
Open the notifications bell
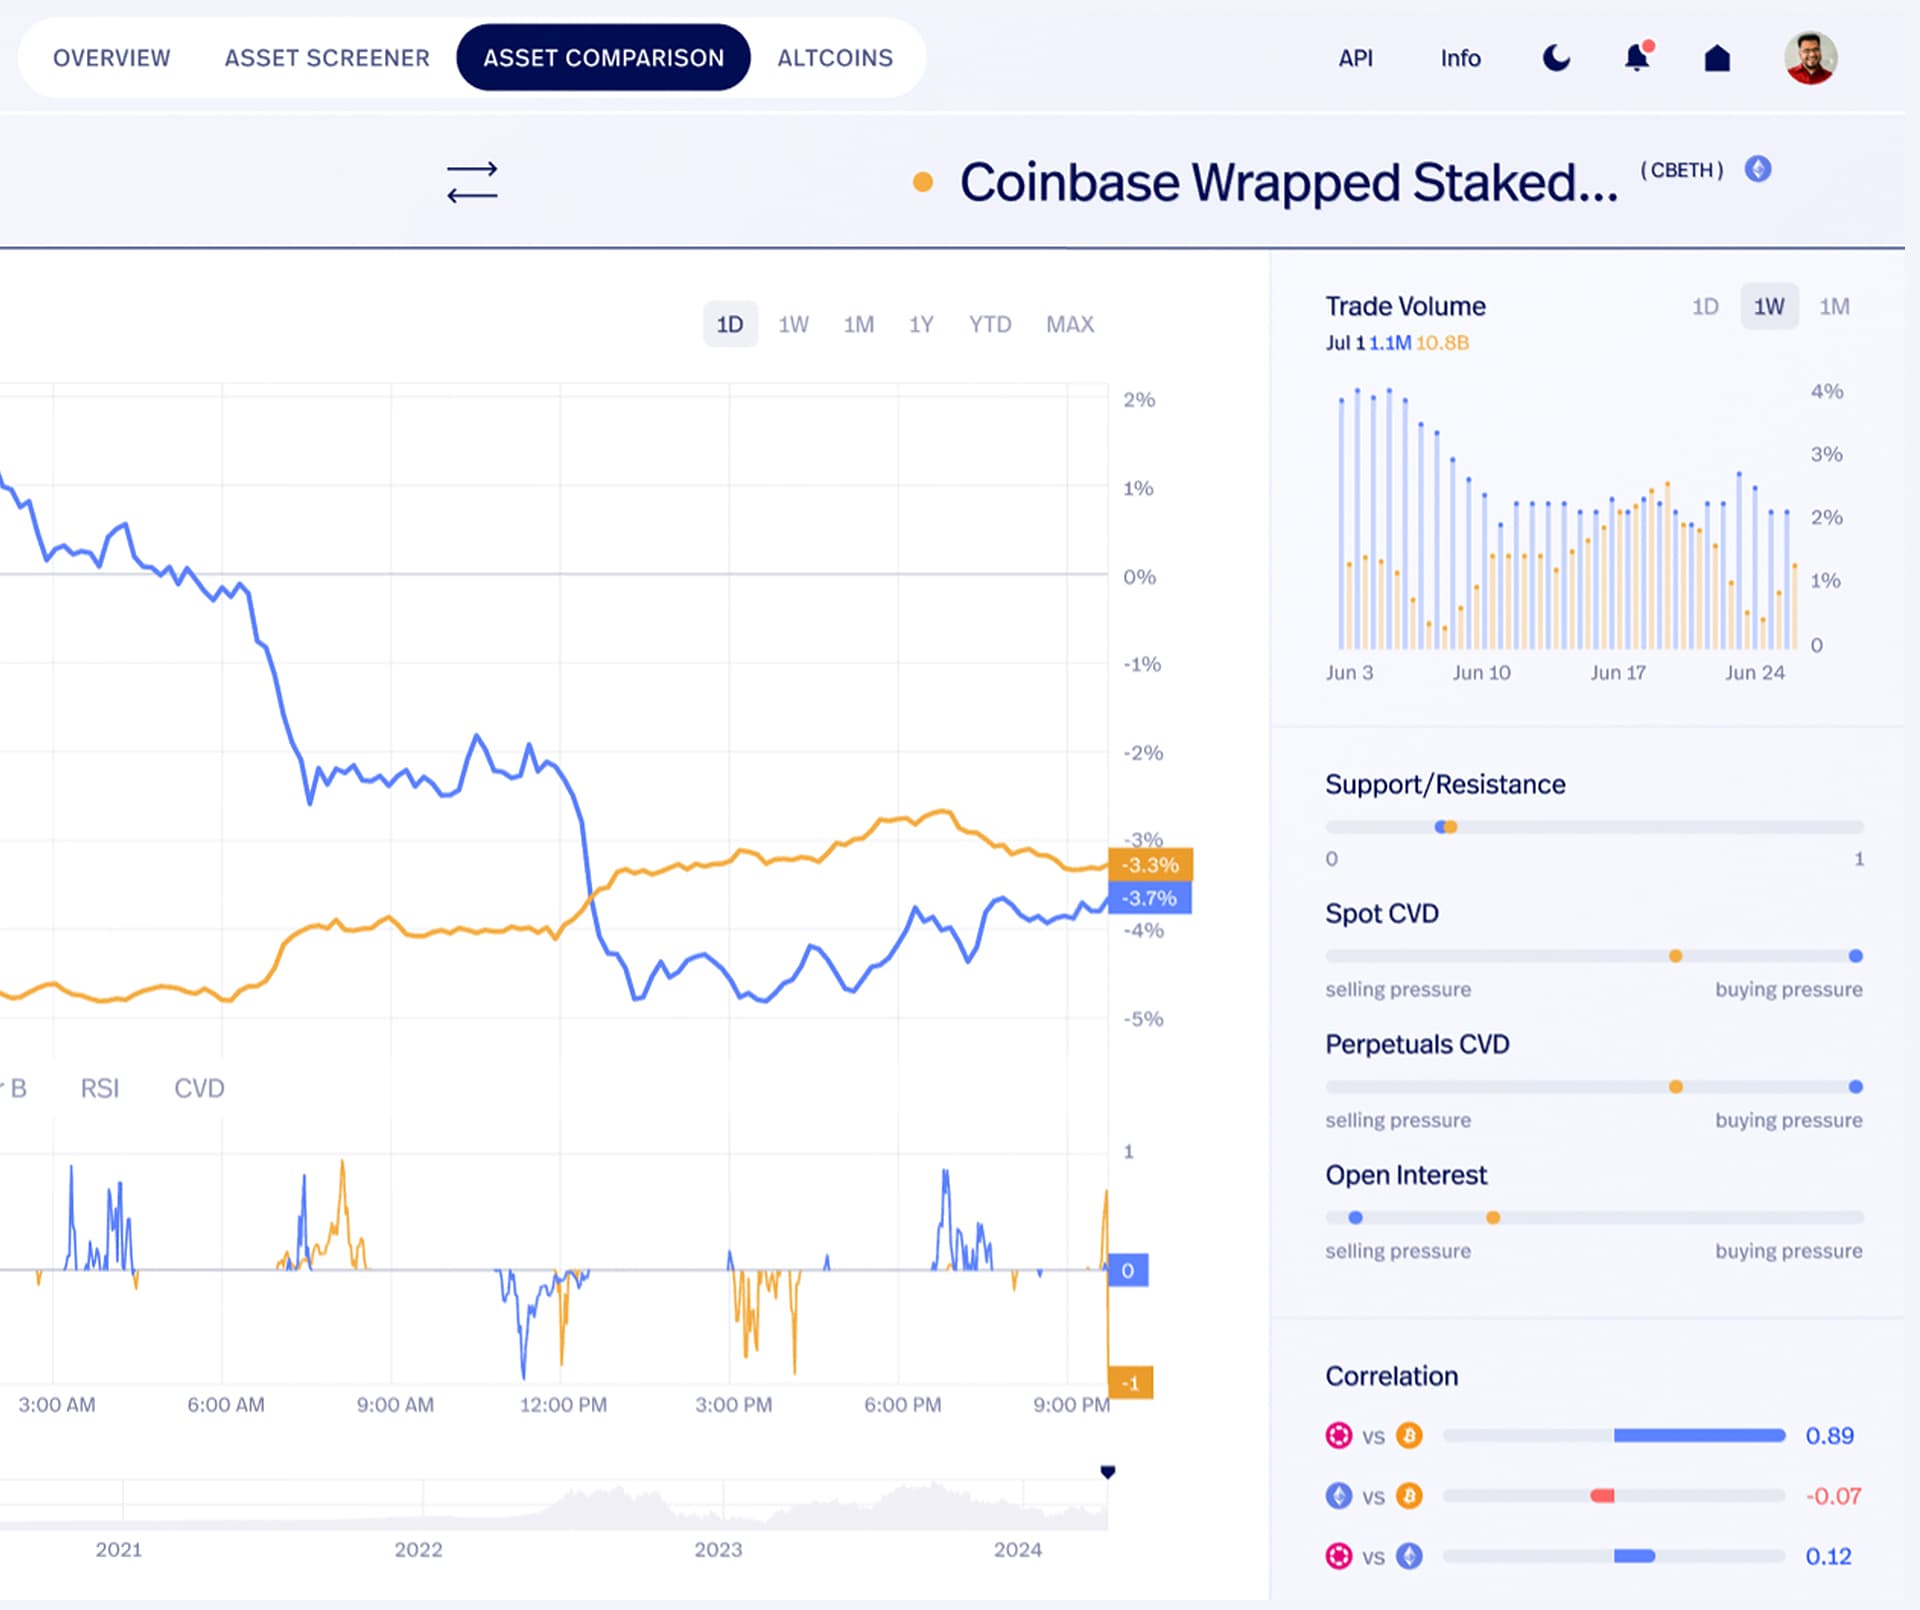point(1637,58)
